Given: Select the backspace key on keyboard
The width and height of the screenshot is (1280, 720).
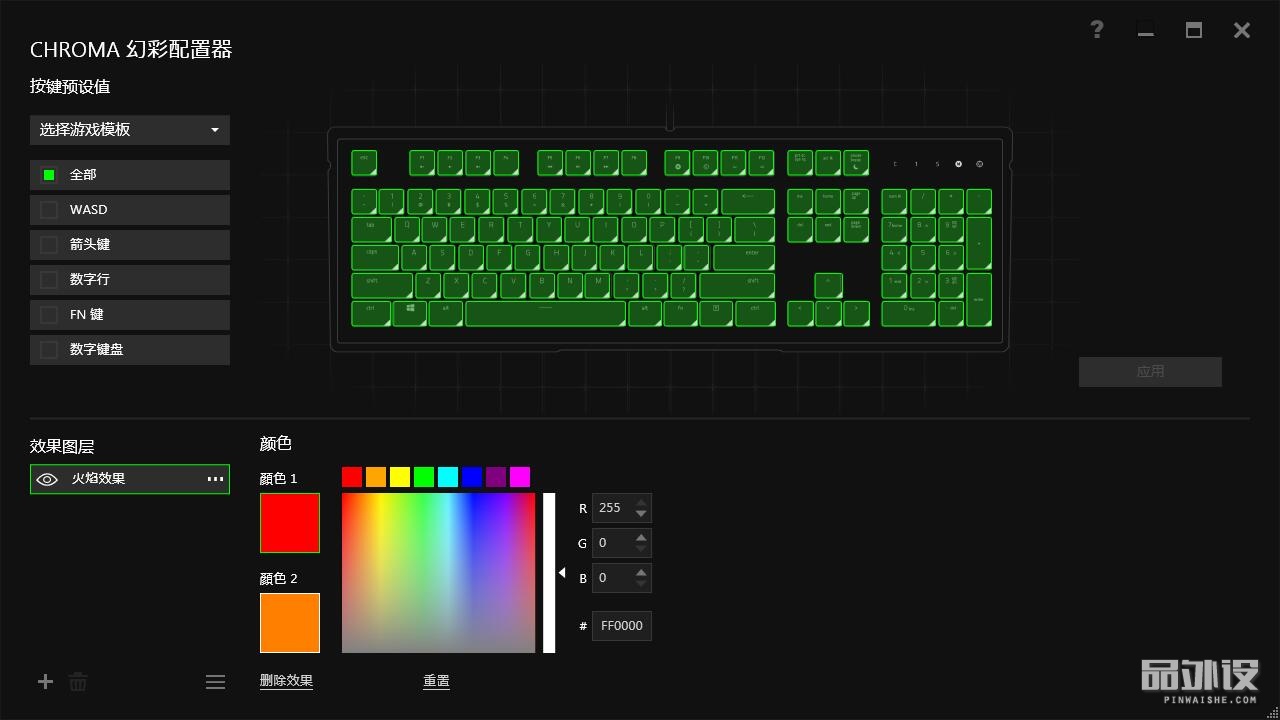Looking at the screenshot, I should tap(748, 201).
